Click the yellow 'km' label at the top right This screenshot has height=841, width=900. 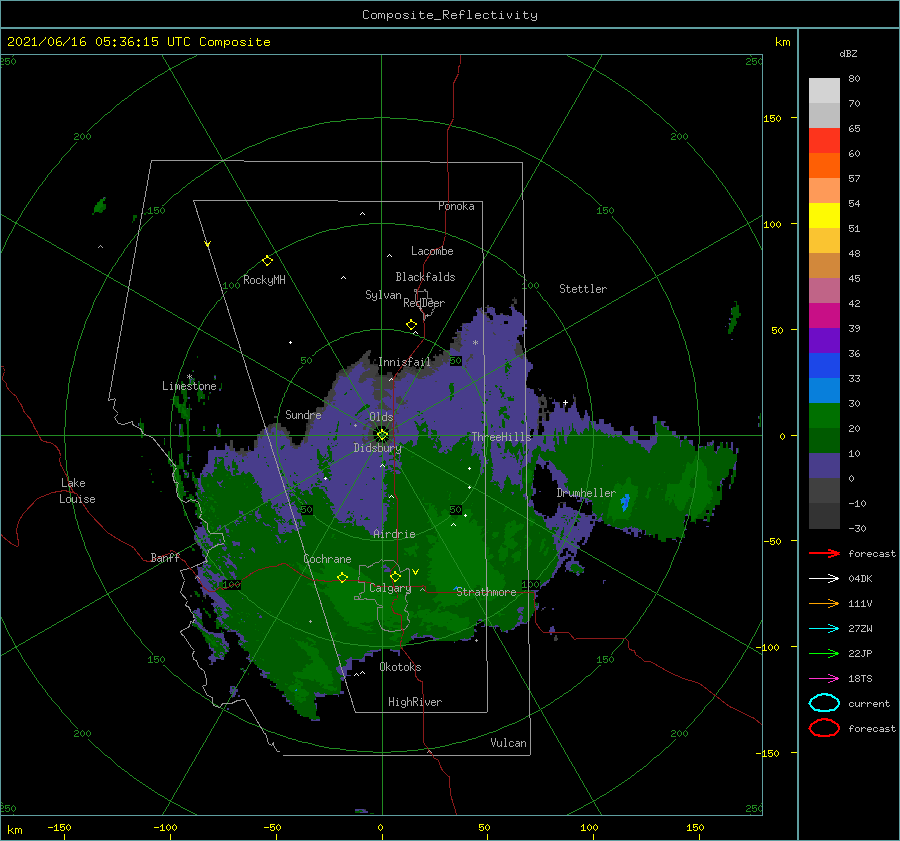(x=782, y=42)
